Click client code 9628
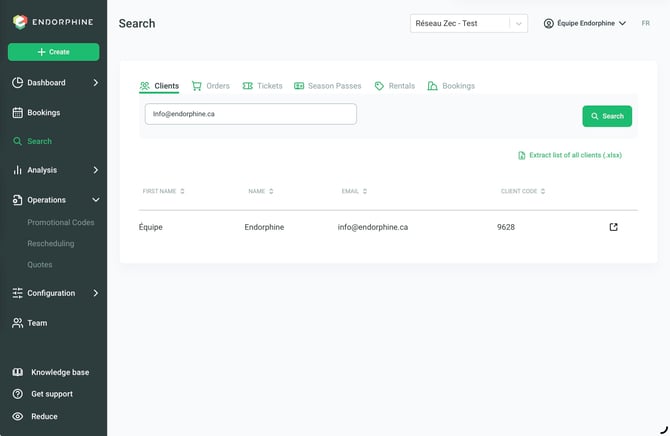 tap(505, 227)
